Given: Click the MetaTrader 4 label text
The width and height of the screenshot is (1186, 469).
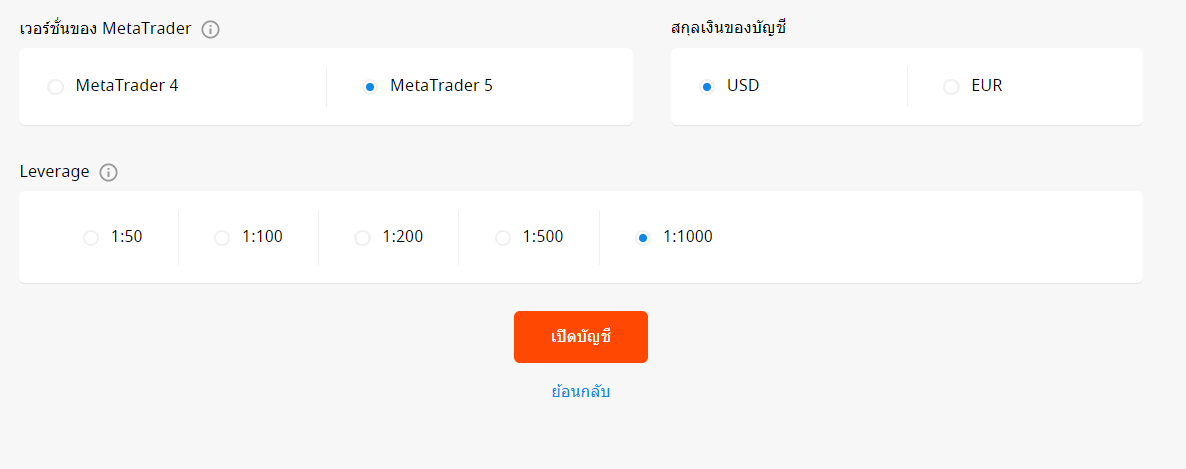Looking at the screenshot, I should pos(127,85).
